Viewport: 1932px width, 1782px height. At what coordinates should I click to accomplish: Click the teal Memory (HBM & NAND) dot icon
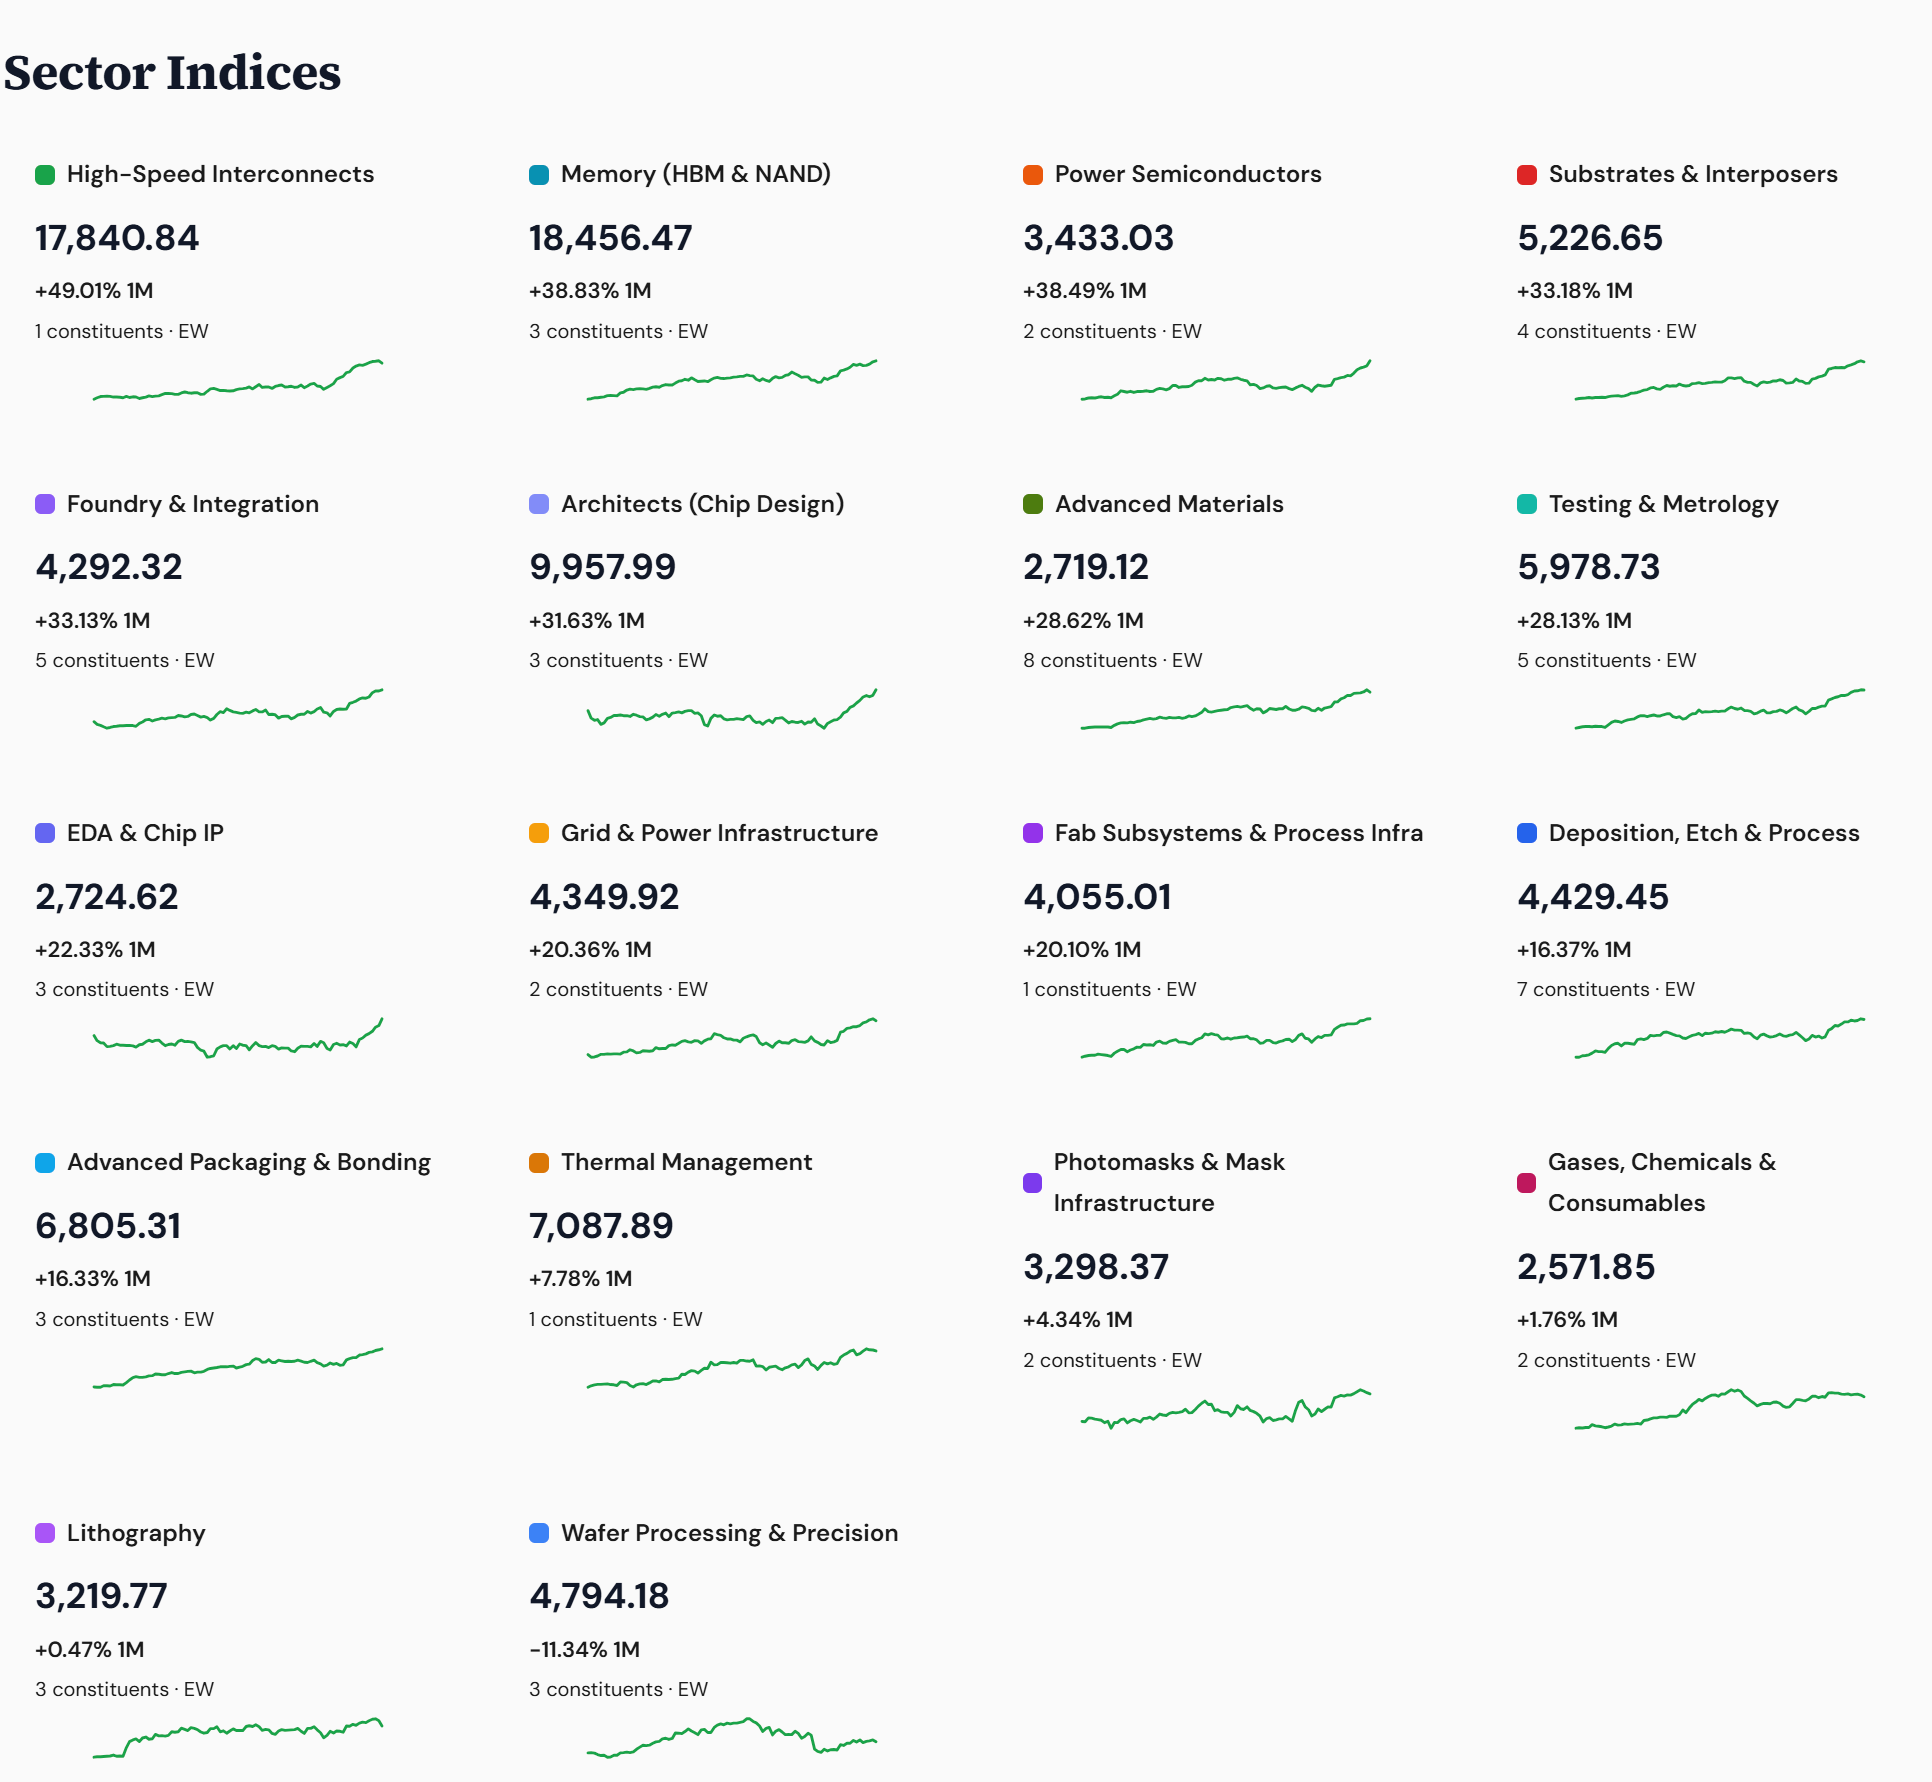tap(537, 174)
